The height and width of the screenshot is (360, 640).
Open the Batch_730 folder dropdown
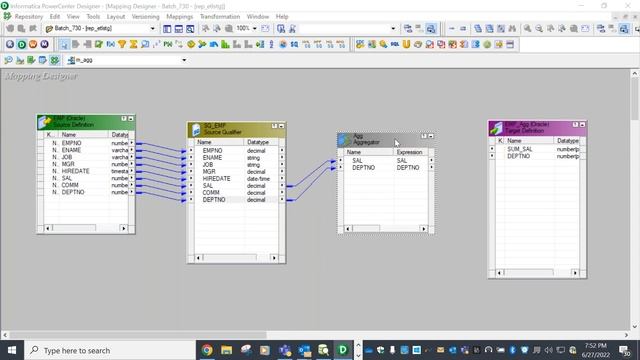[152, 29]
